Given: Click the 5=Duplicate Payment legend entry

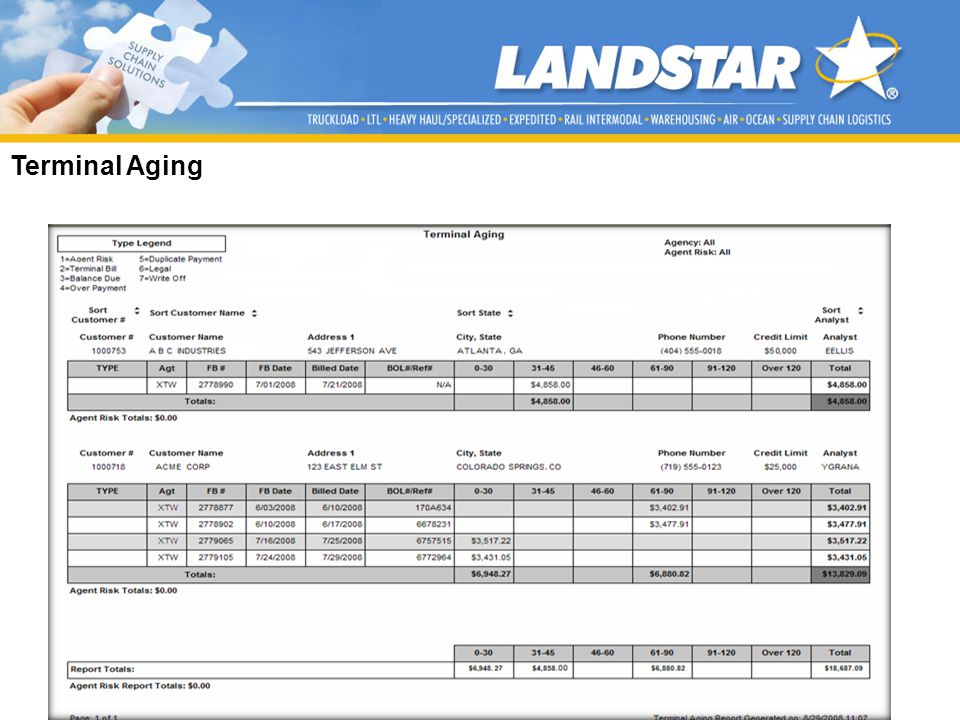Looking at the screenshot, I should coord(181,259).
